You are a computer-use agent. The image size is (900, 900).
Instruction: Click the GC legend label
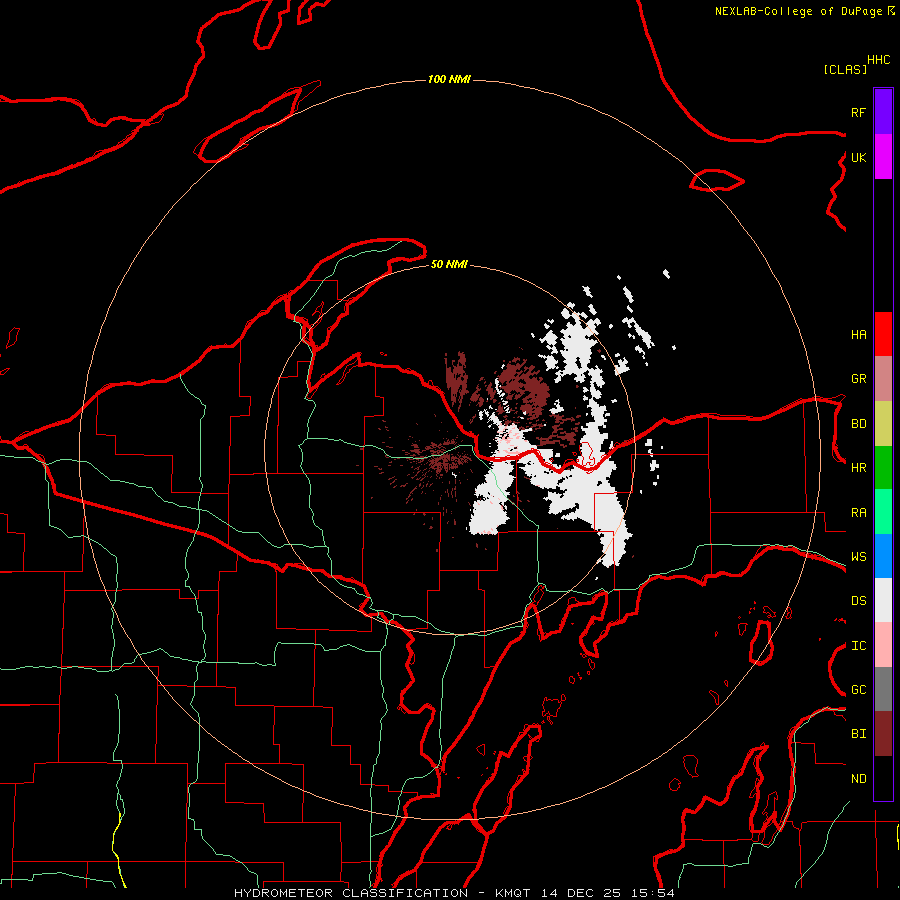click(859, 690)
